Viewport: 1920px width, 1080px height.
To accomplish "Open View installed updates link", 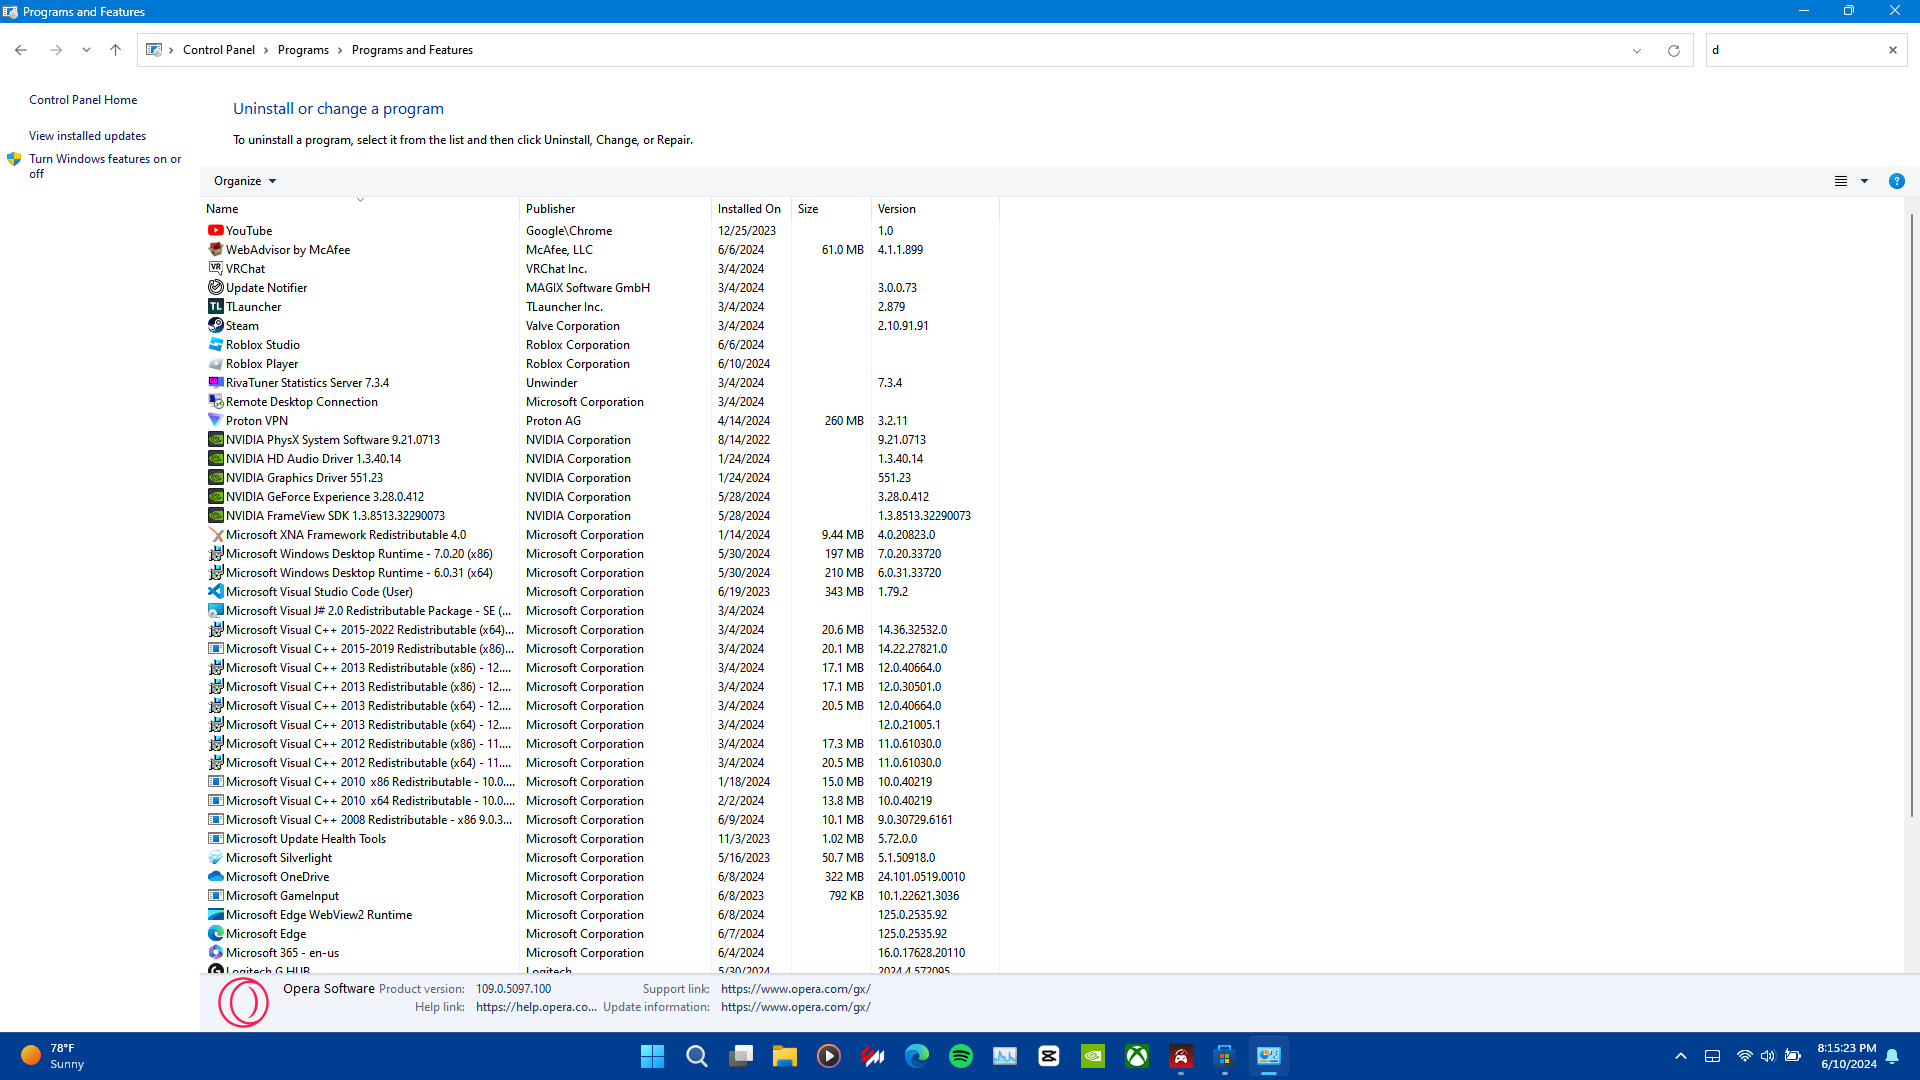I will coord(87,136).
